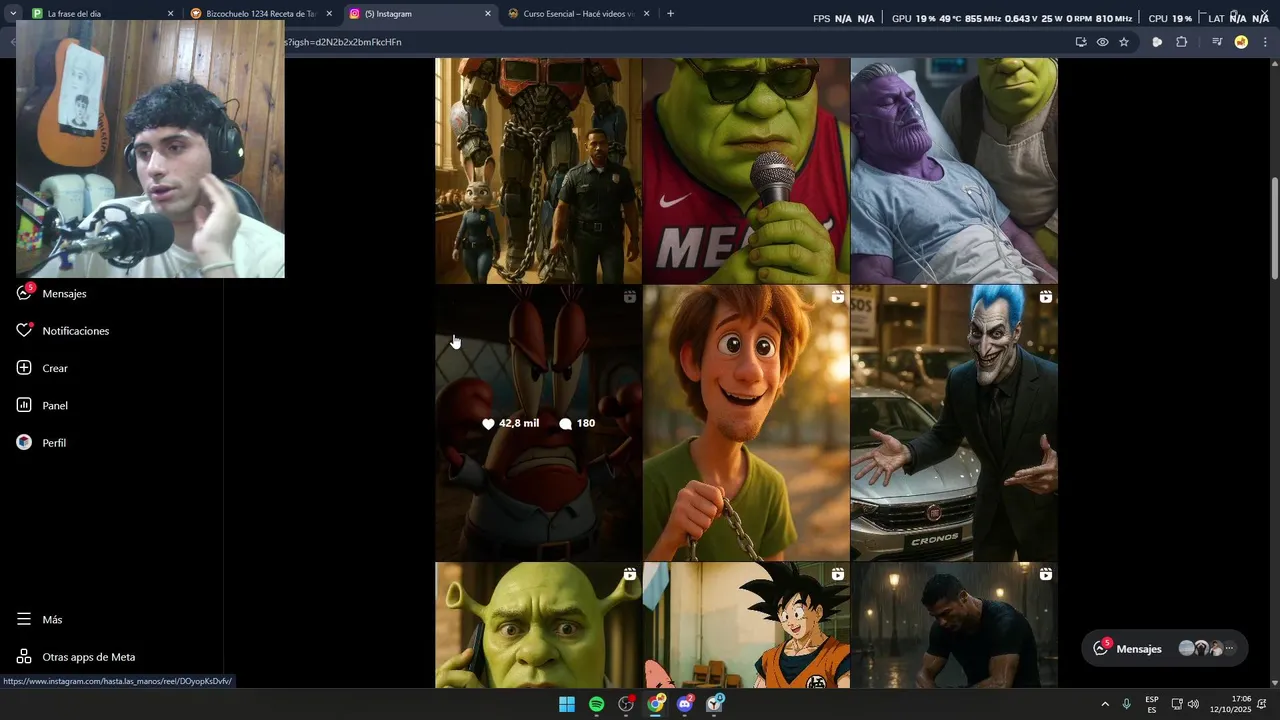The image size is (1280, 720).
Task: Open the tab search dropdown
Action: point(13,14)
